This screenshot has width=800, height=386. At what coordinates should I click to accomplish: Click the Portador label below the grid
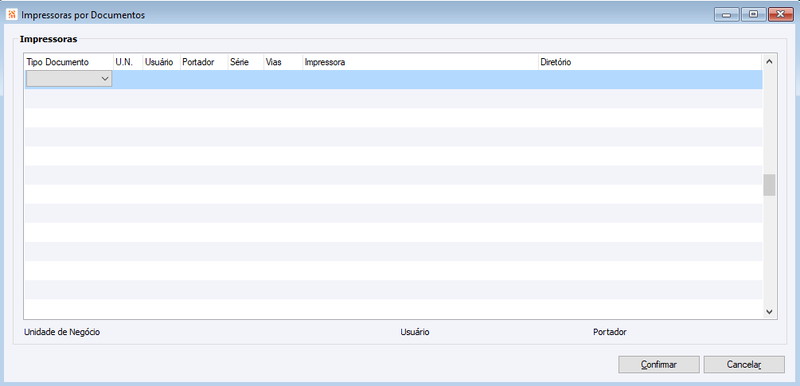610,332
